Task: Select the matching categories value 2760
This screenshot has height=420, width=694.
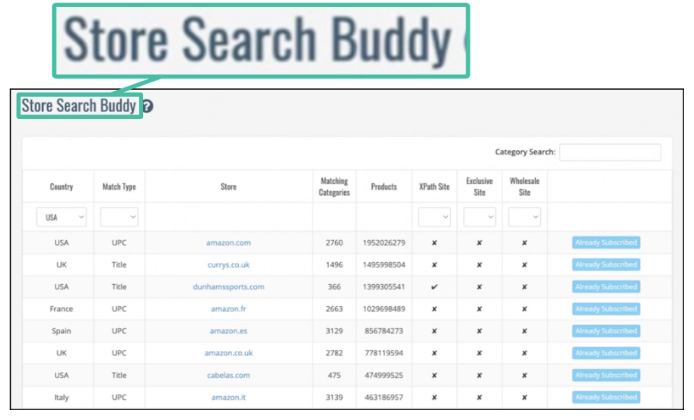Action: coord(334,243)
